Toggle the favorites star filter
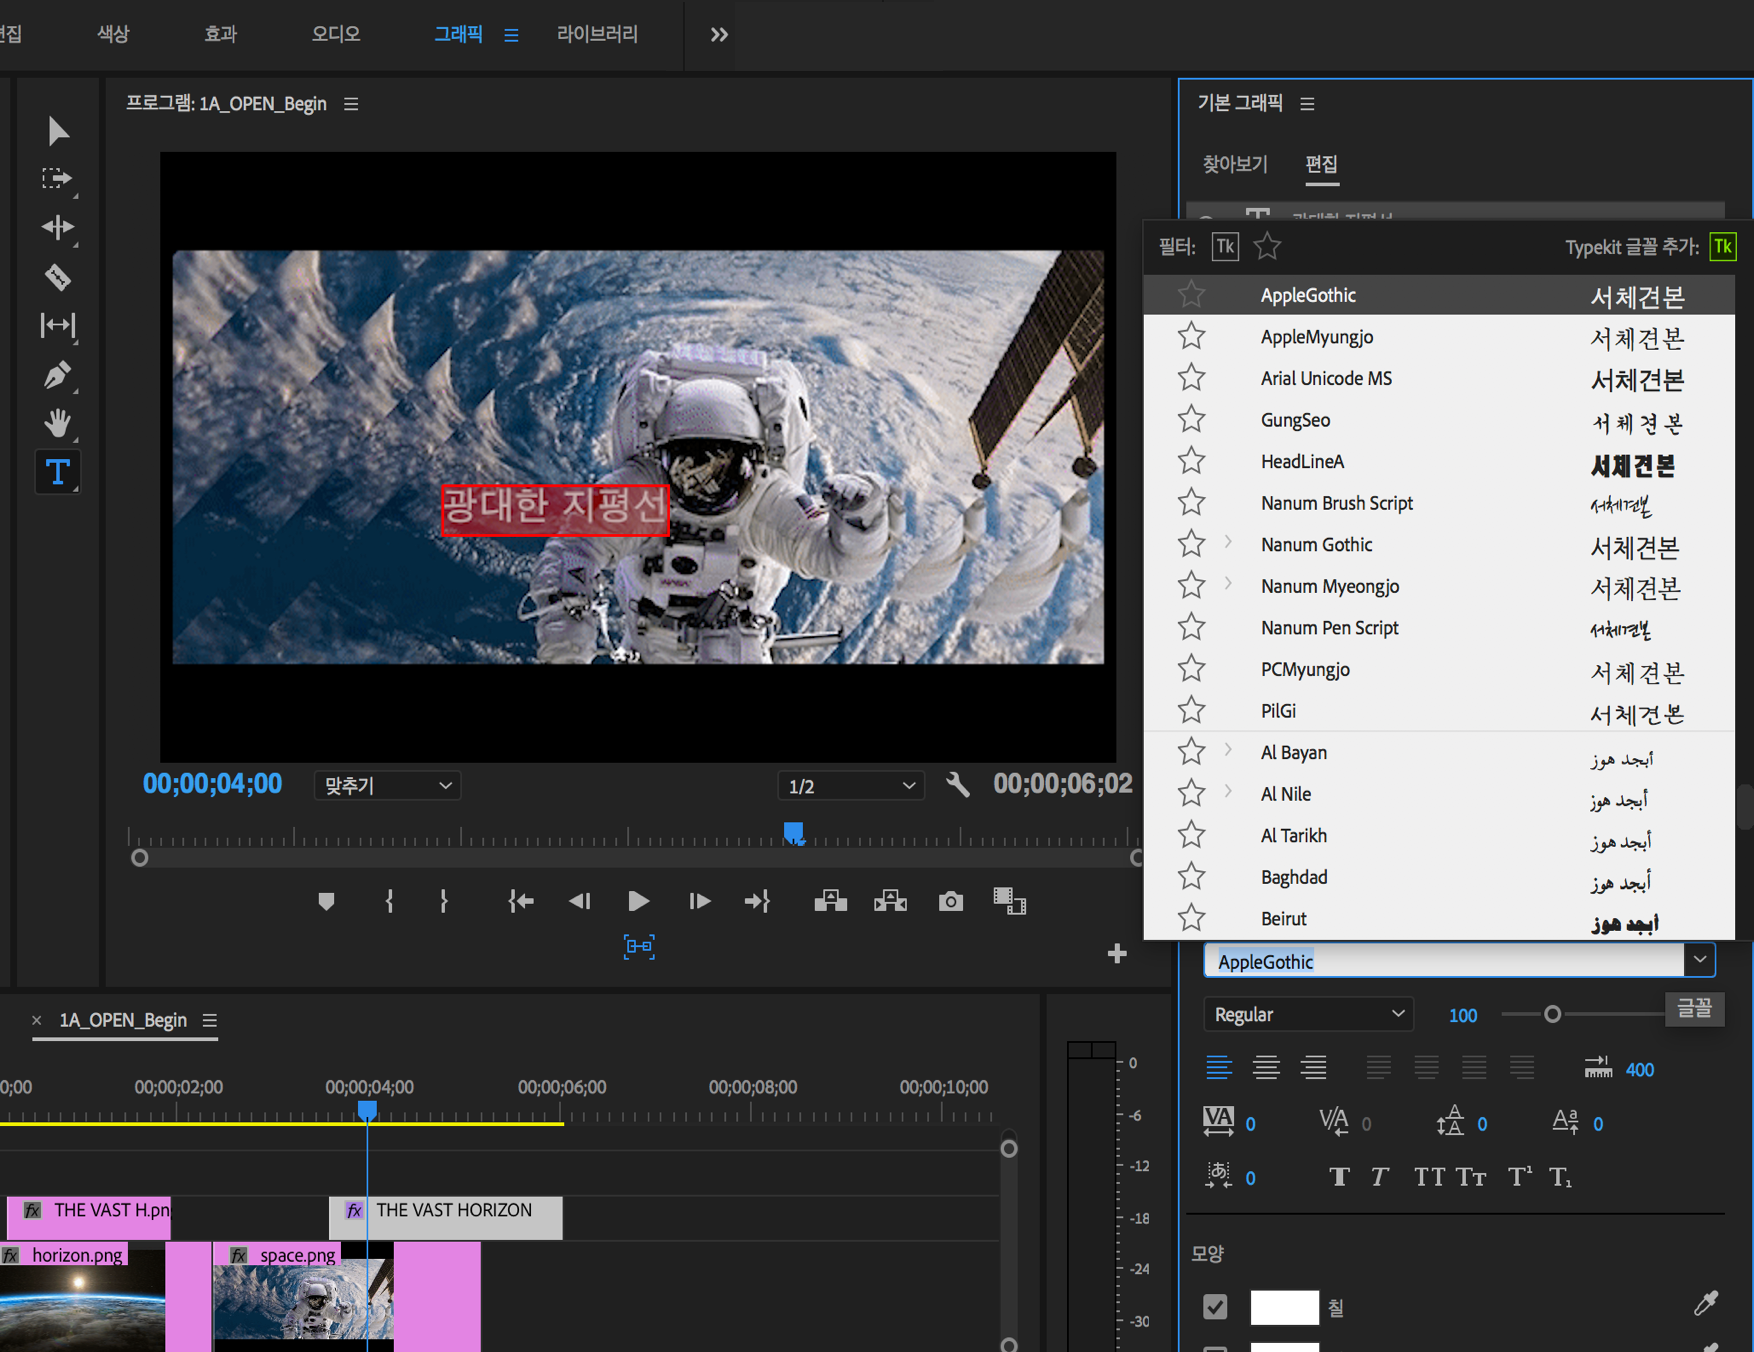1754x1352 pixels. tap(1267, 246)
